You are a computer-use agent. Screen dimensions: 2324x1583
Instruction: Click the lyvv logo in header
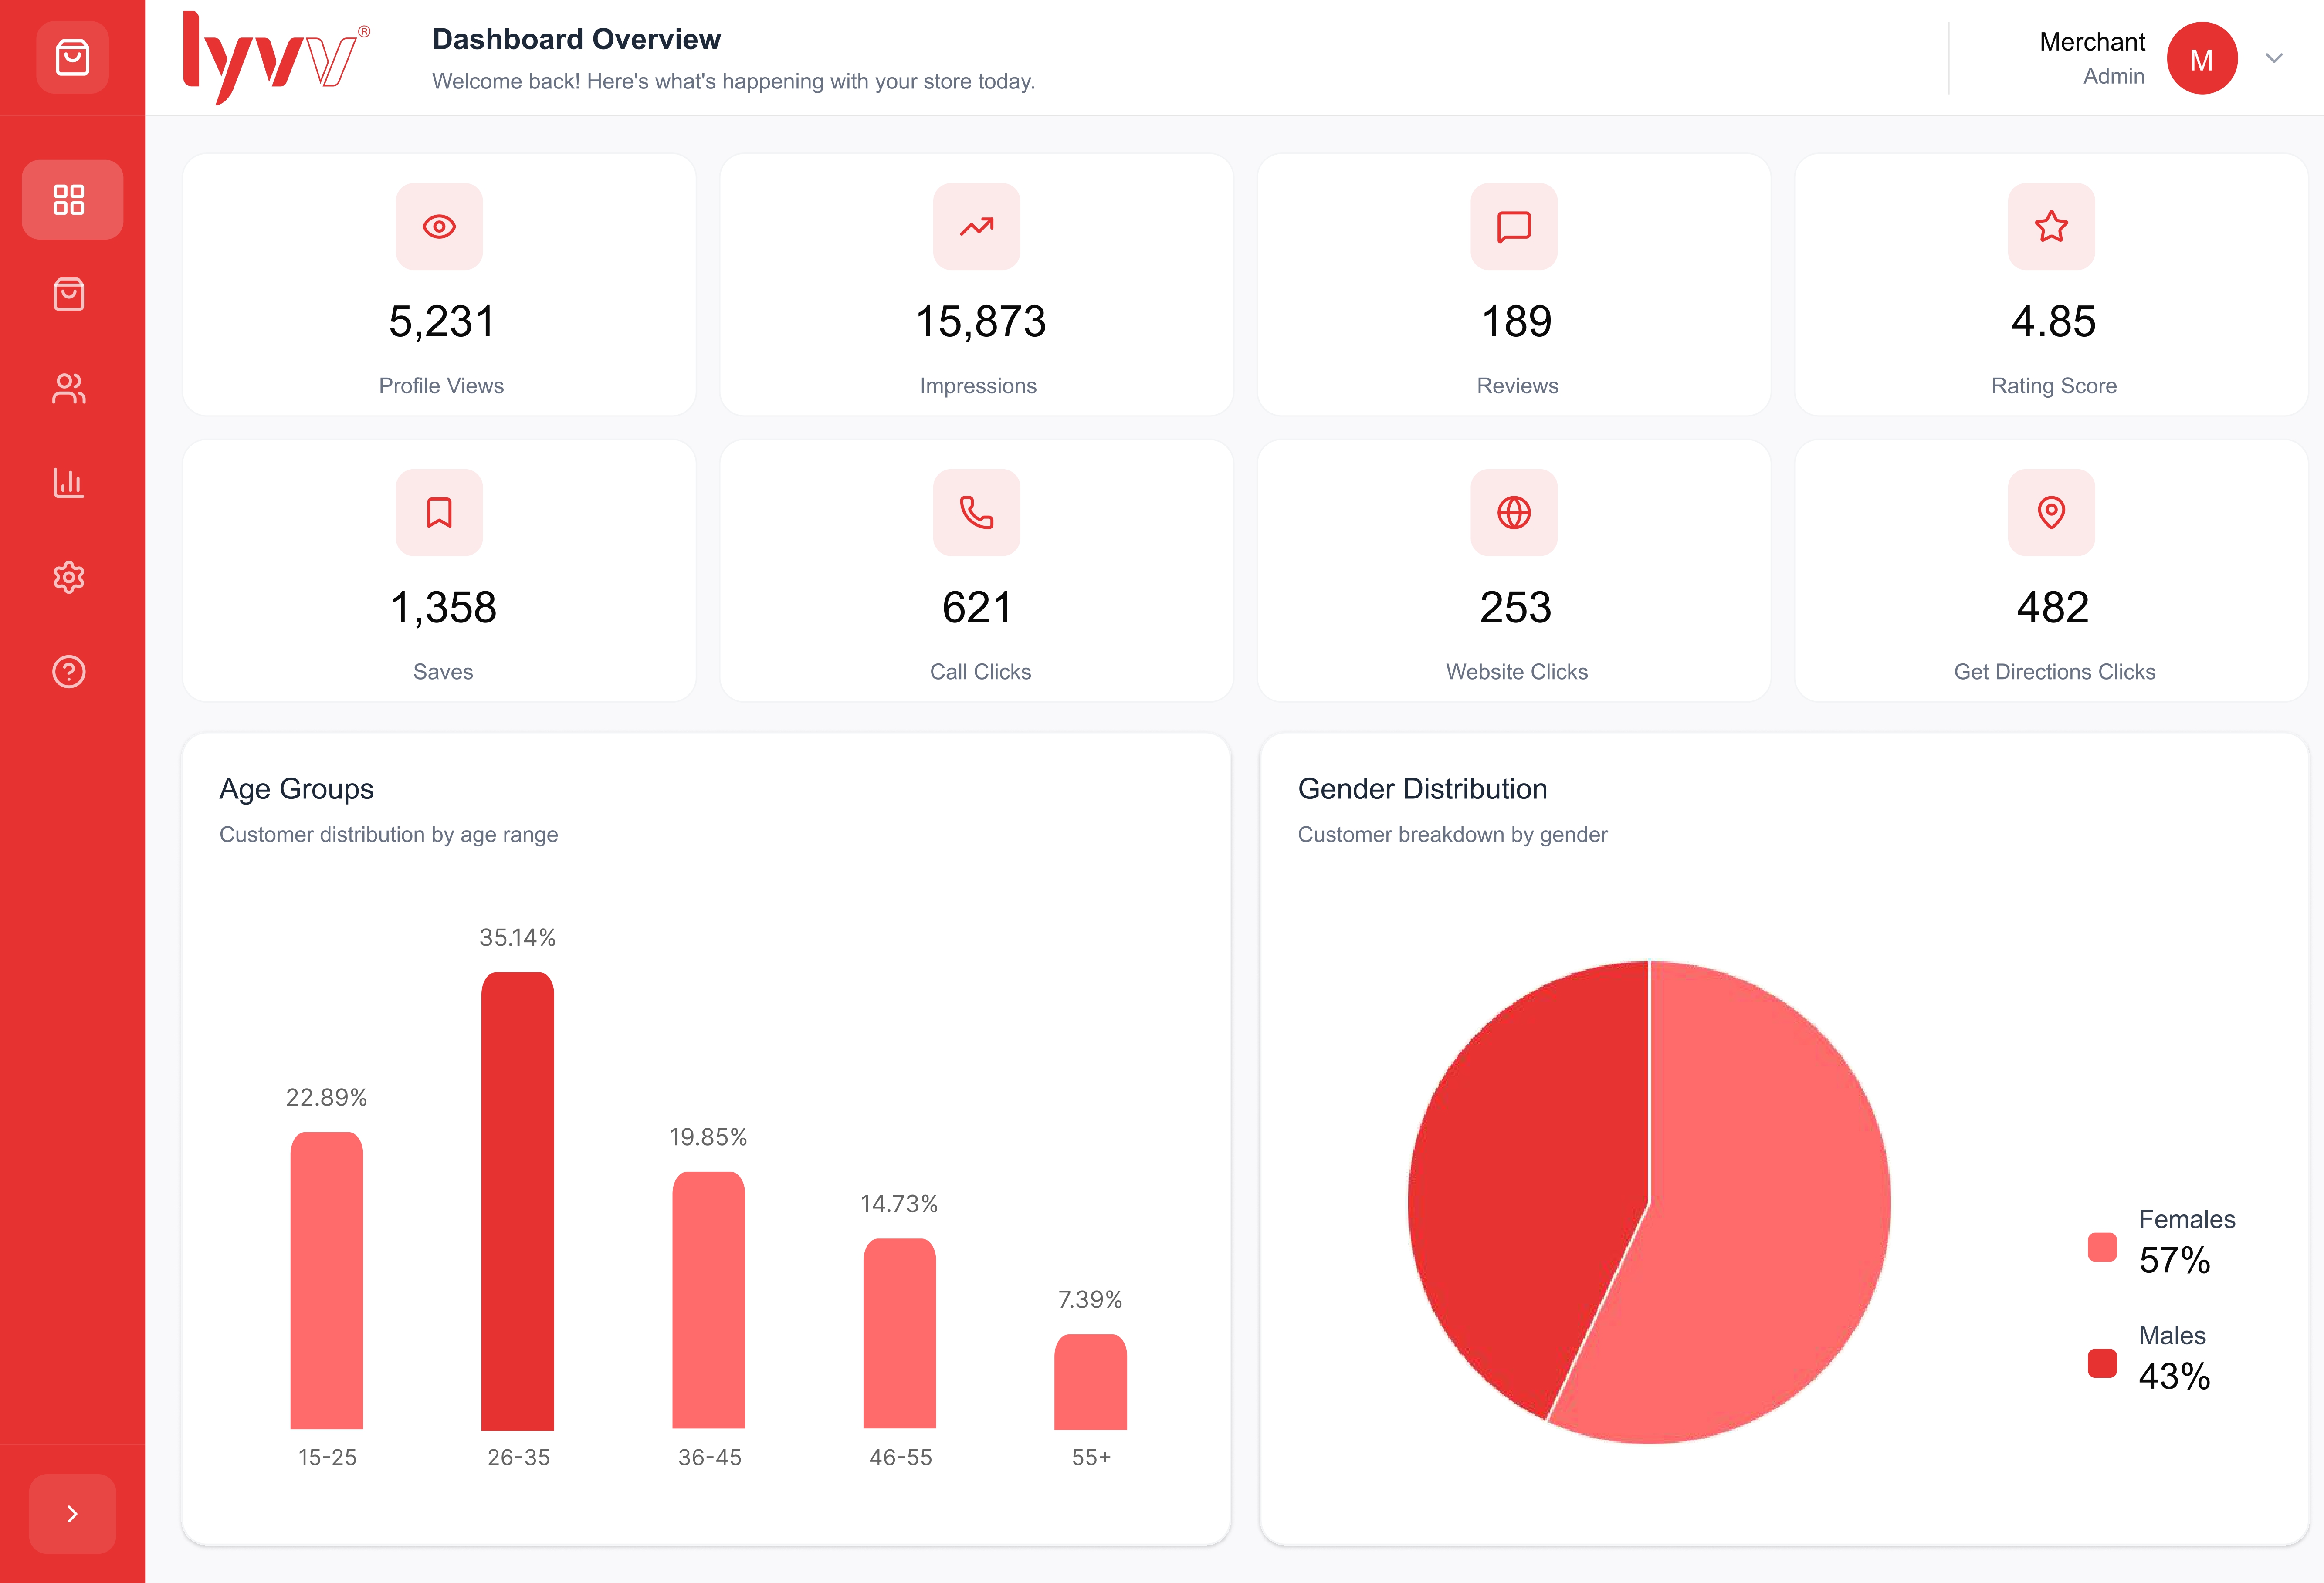tap(276, 58)
